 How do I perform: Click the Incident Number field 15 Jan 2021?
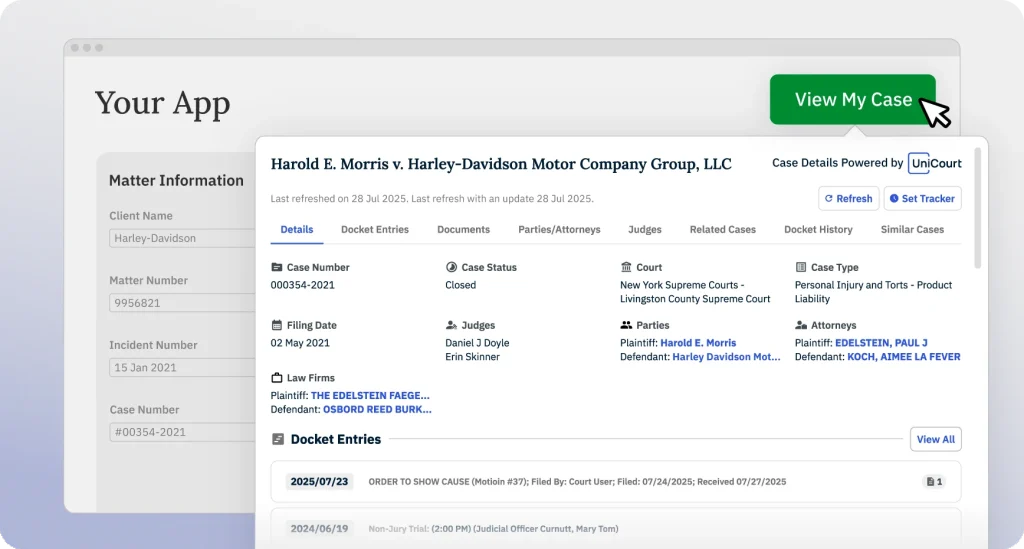(182, 368)
